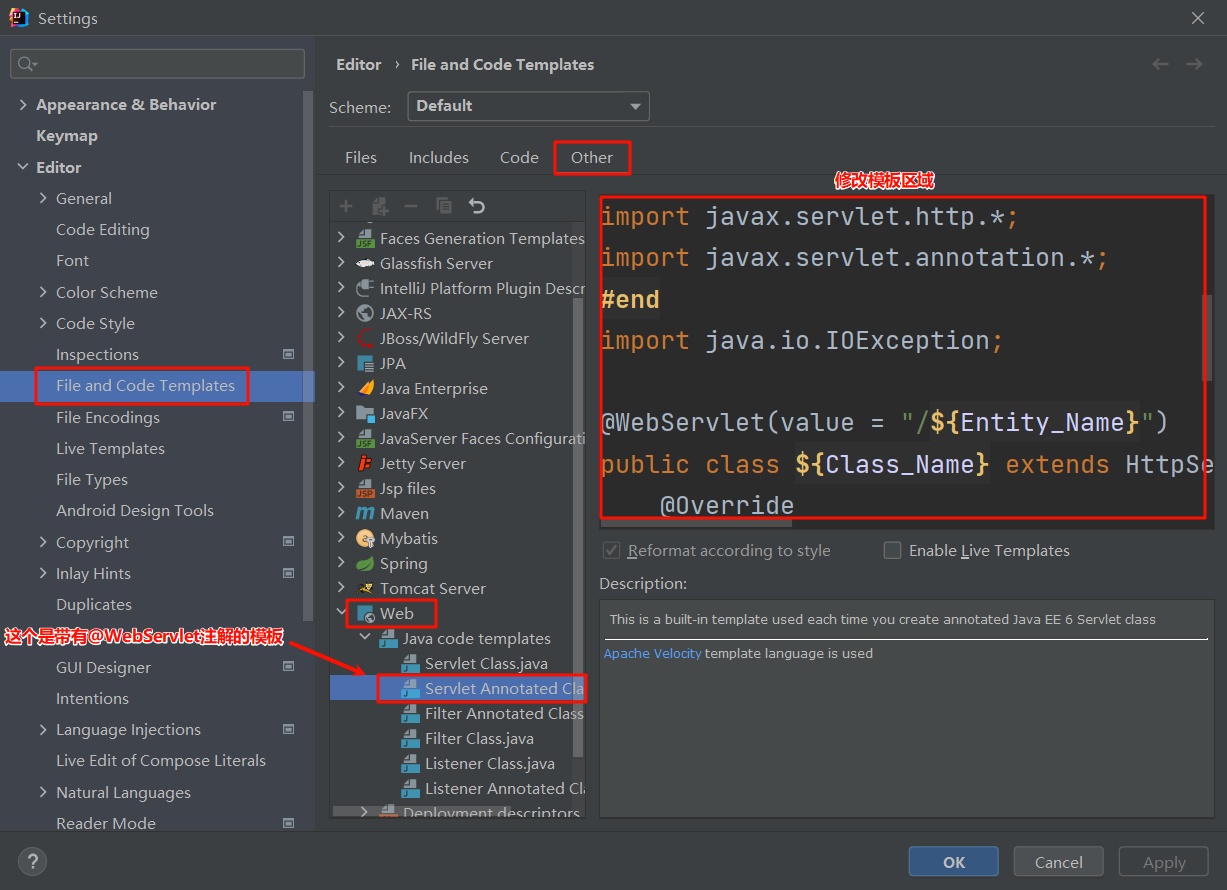Click the settings search field

coord(158,64)
